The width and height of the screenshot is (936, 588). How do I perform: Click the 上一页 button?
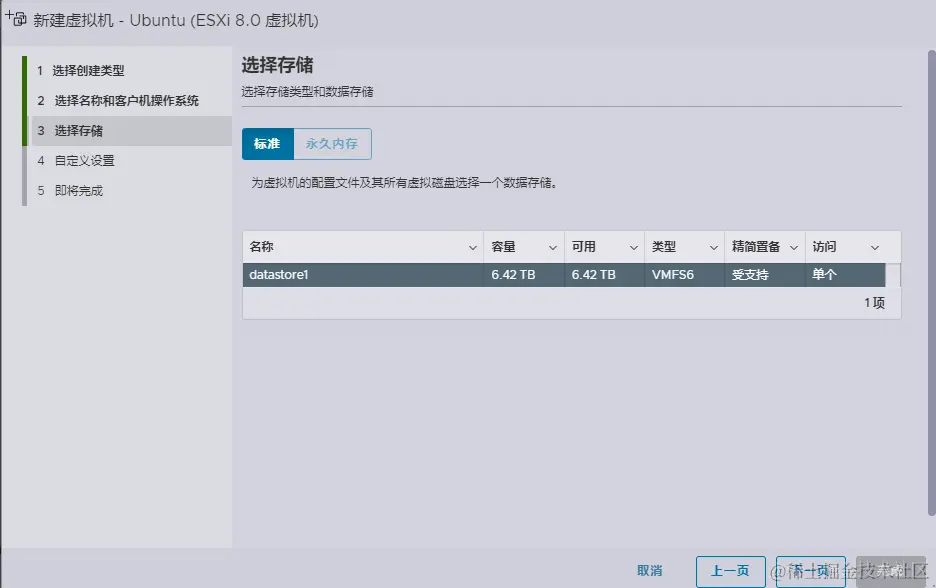730,571
